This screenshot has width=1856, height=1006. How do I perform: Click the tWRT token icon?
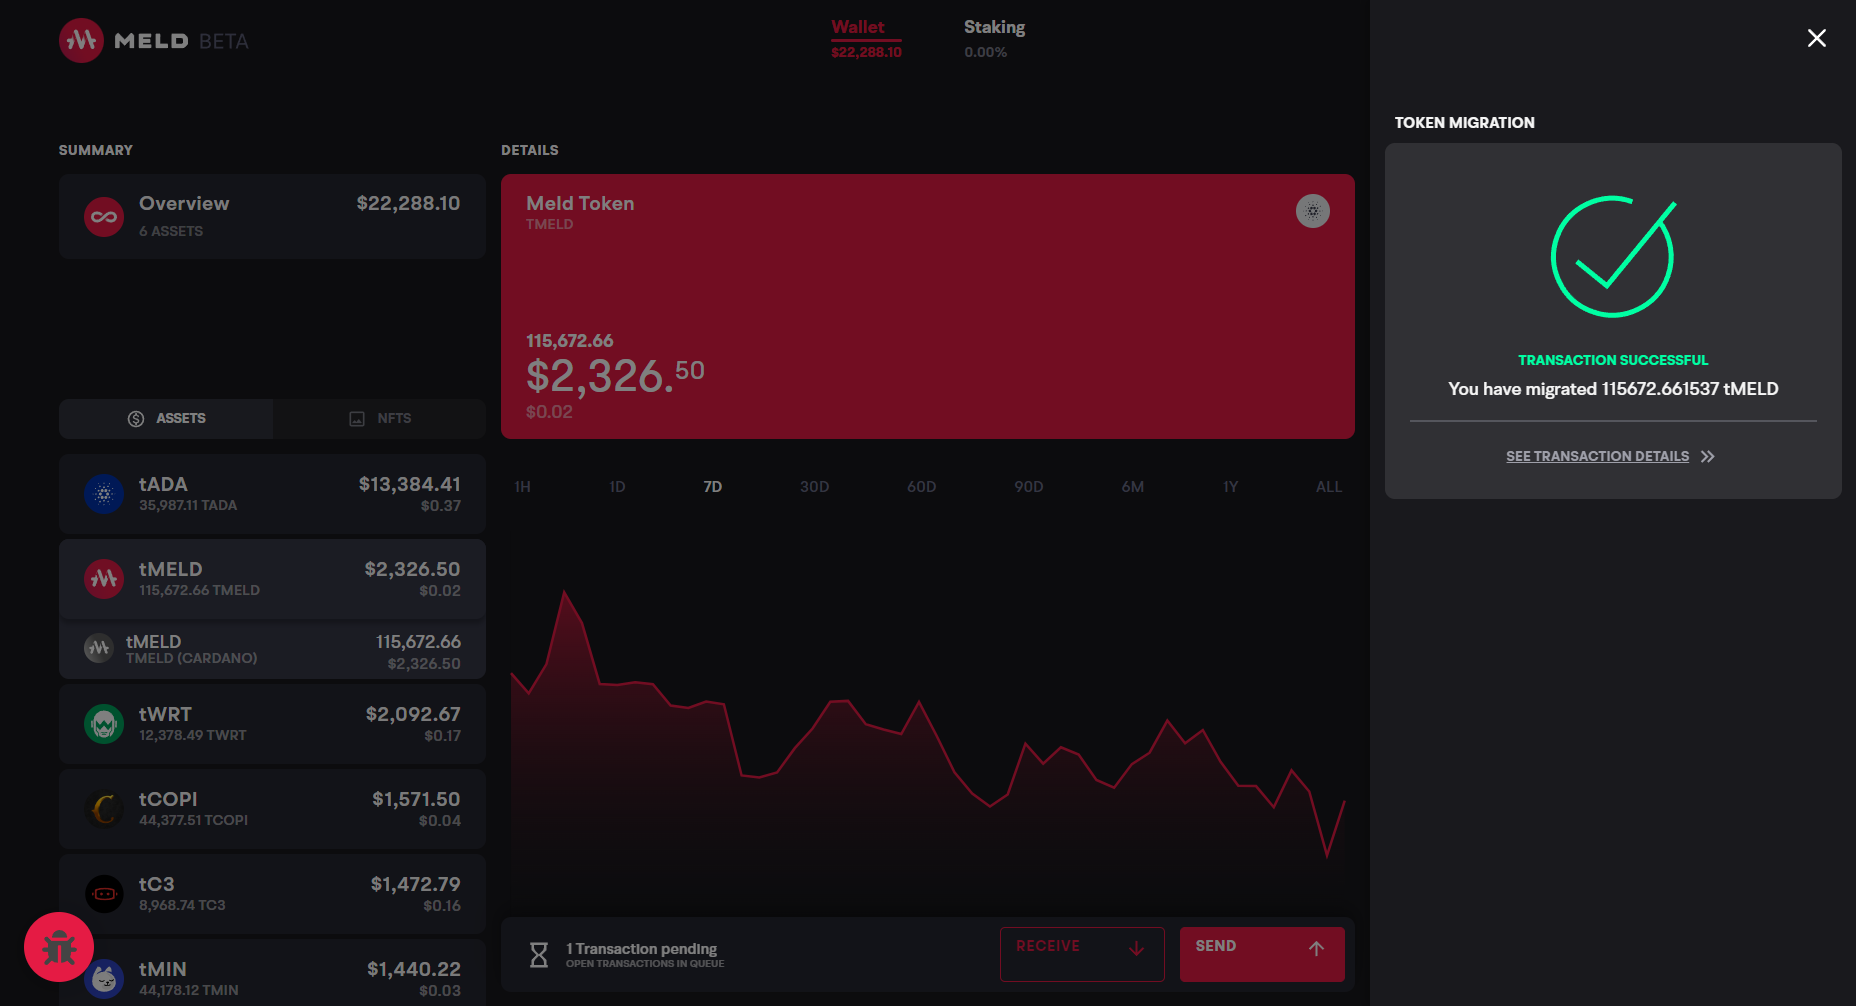104,724
